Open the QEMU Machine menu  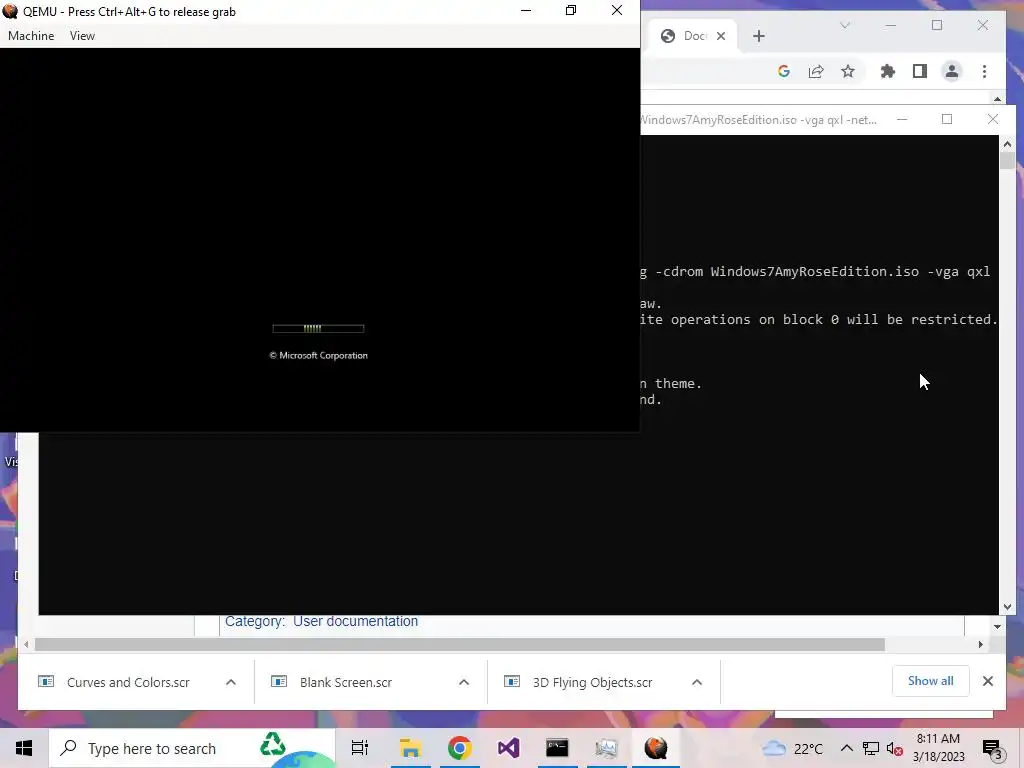[x=31, y=36]
